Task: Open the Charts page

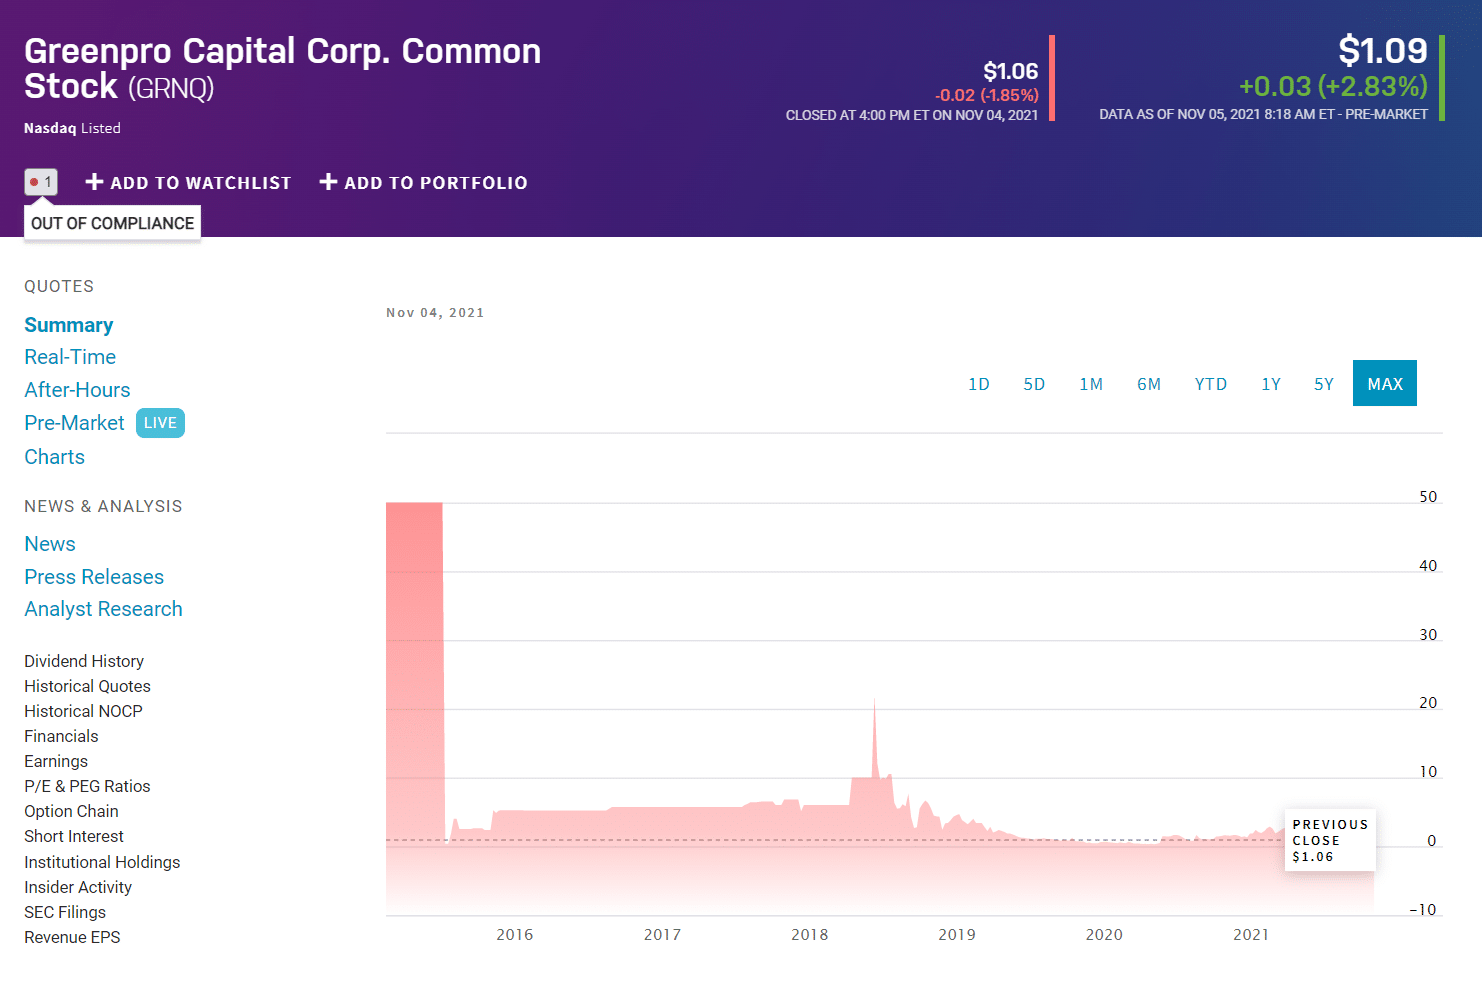Action: point(54,457)
